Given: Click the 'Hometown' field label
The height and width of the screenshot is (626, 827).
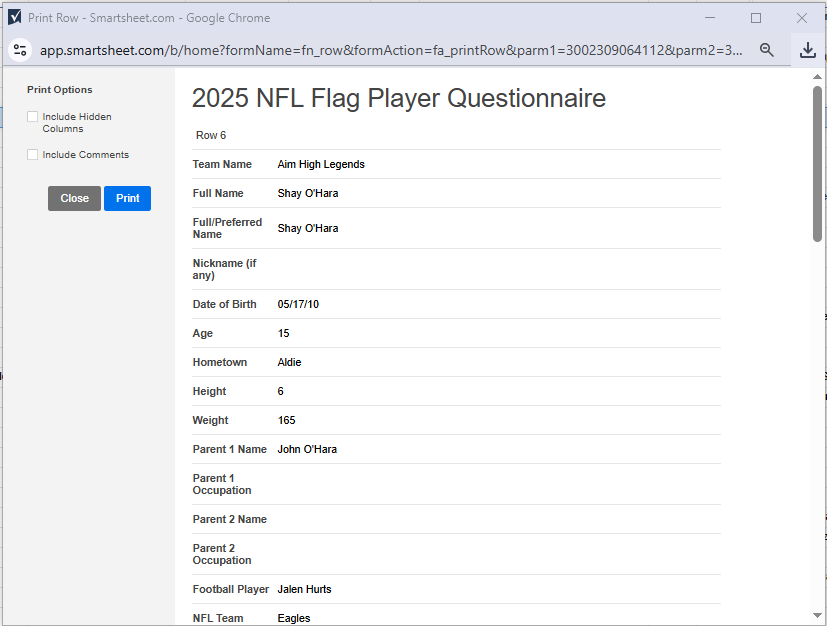Looking at the screenshot, I should (x=219, y=362).
